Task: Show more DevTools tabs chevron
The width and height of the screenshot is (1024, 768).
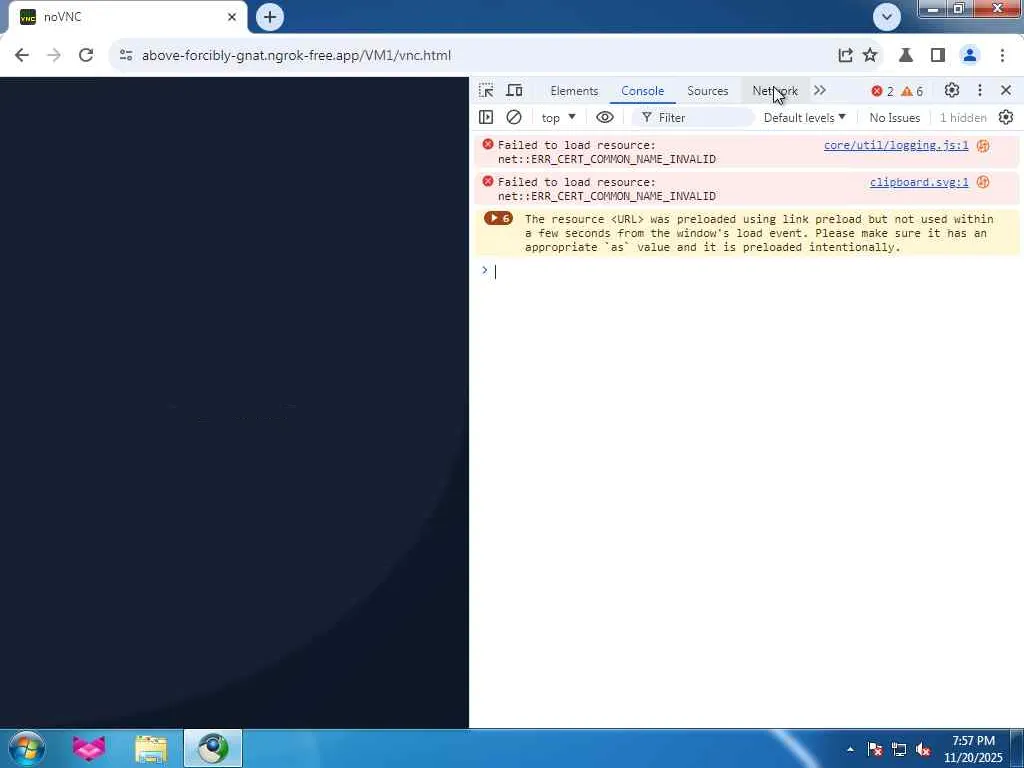Action: [x=820, y=91]
